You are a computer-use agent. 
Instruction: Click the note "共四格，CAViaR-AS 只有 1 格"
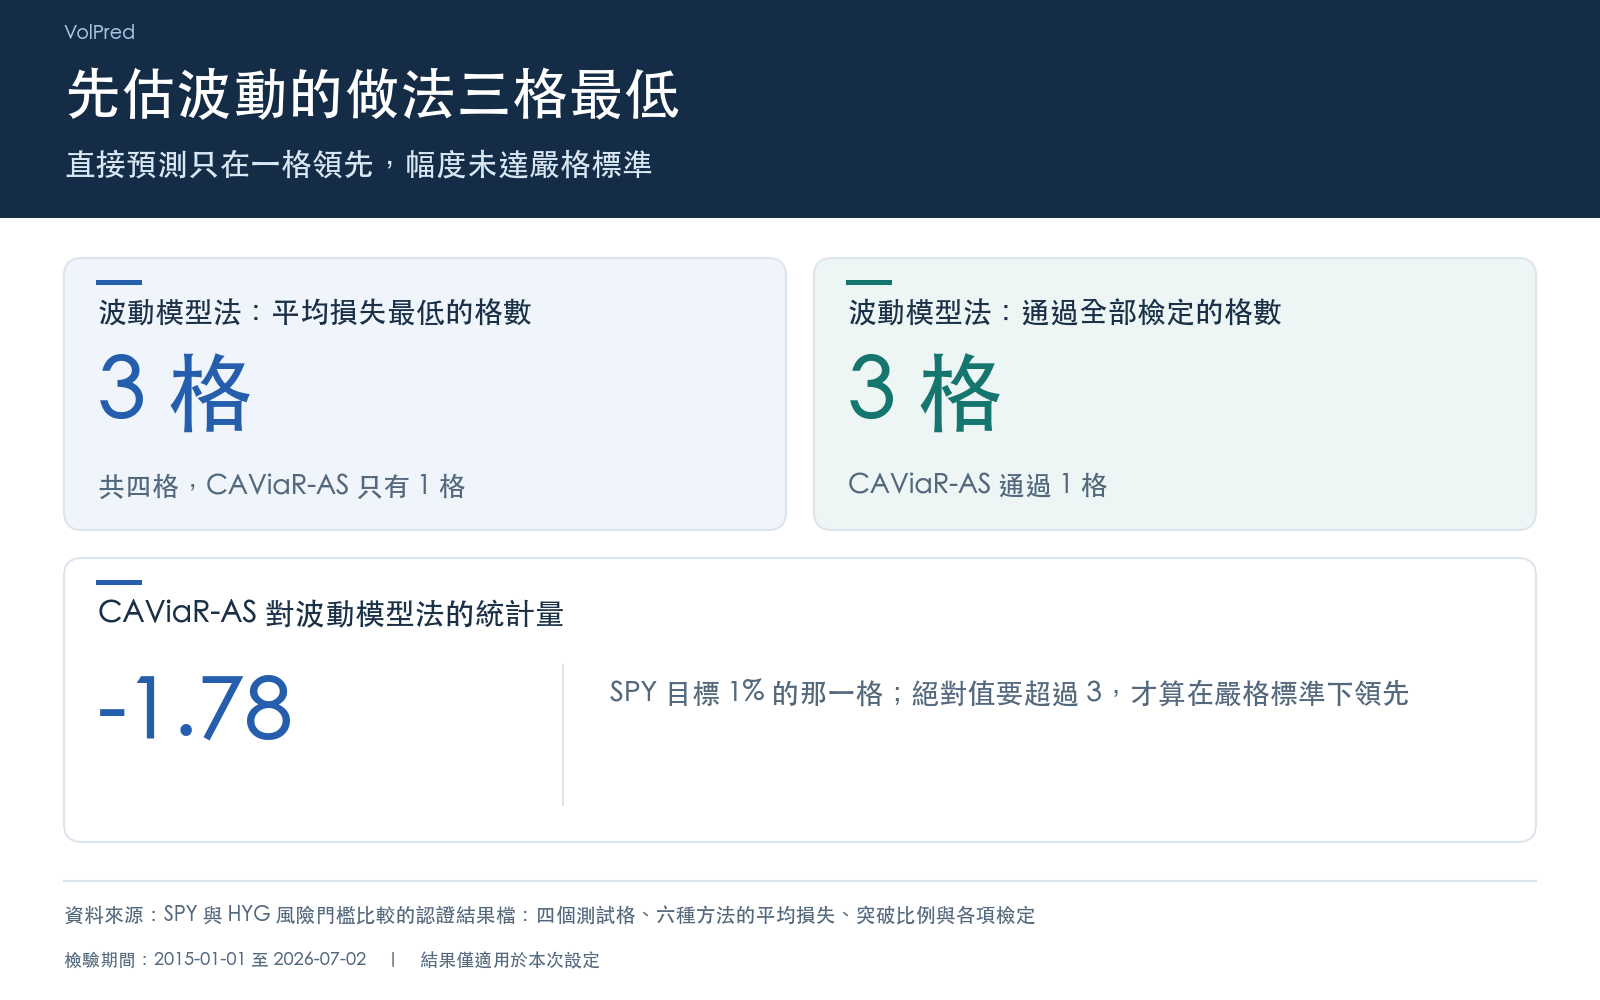click(x=282, y=486)
